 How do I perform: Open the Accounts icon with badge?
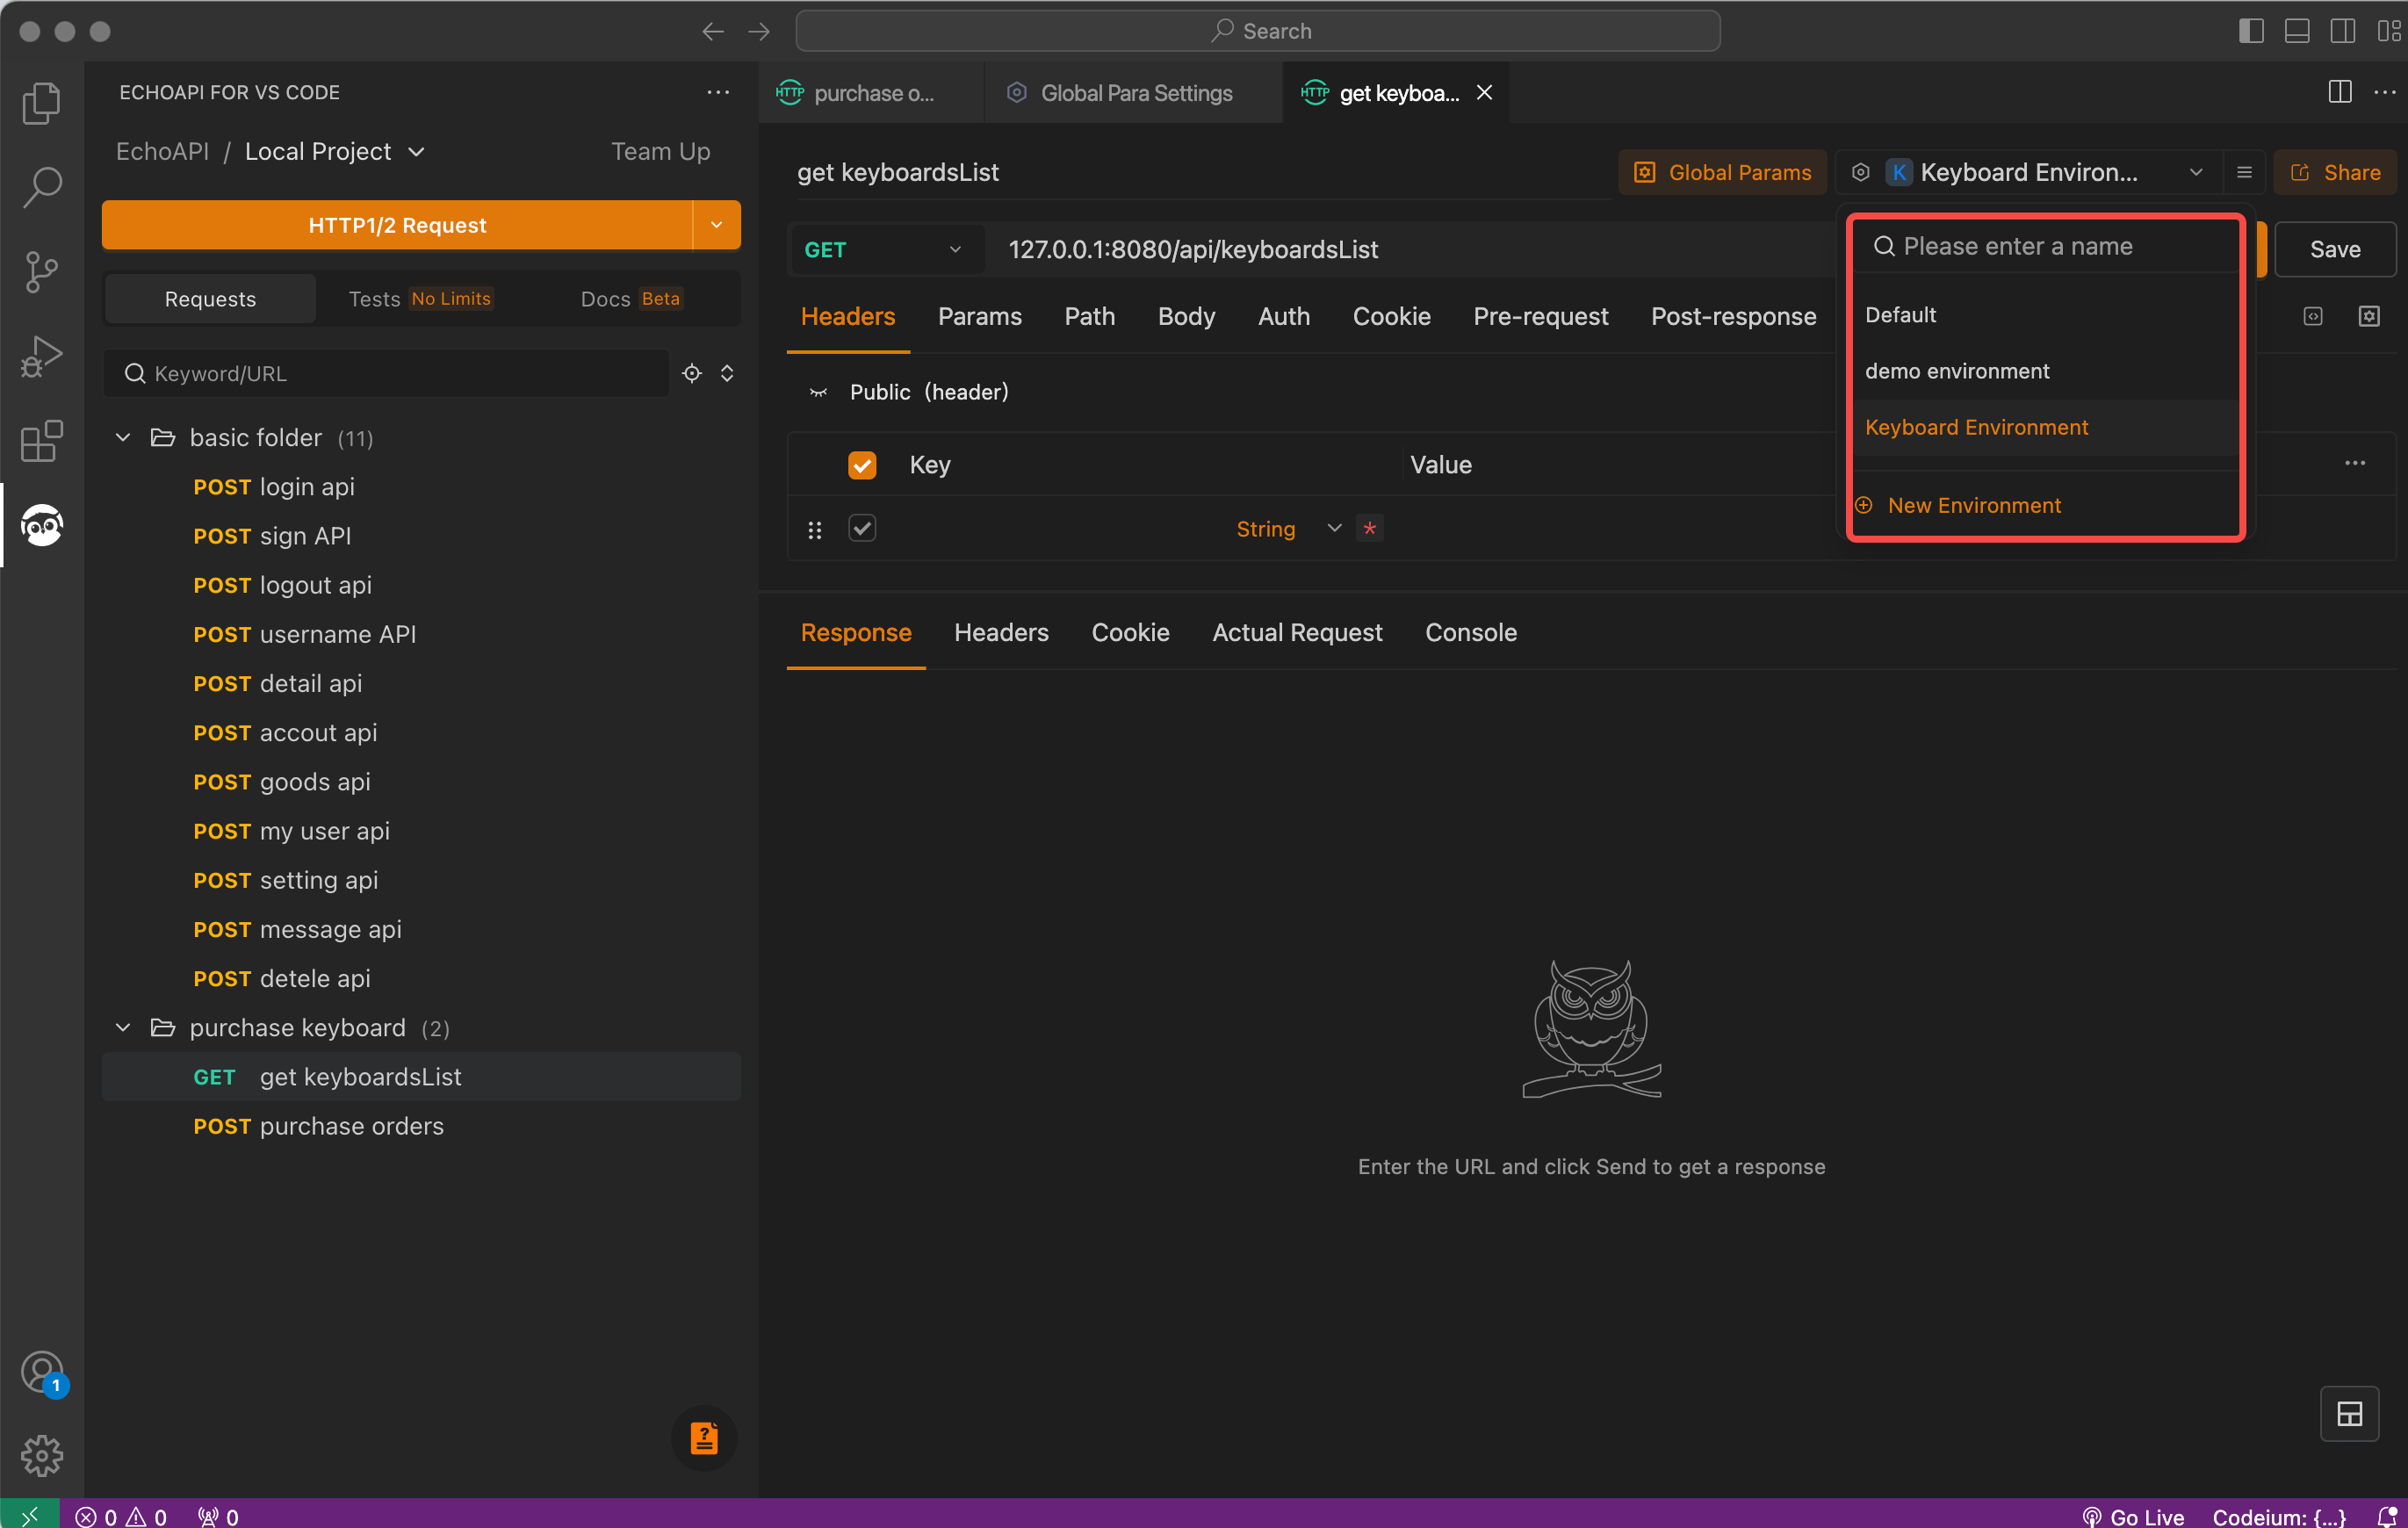pyautogui.click(x=41, y=1373)
